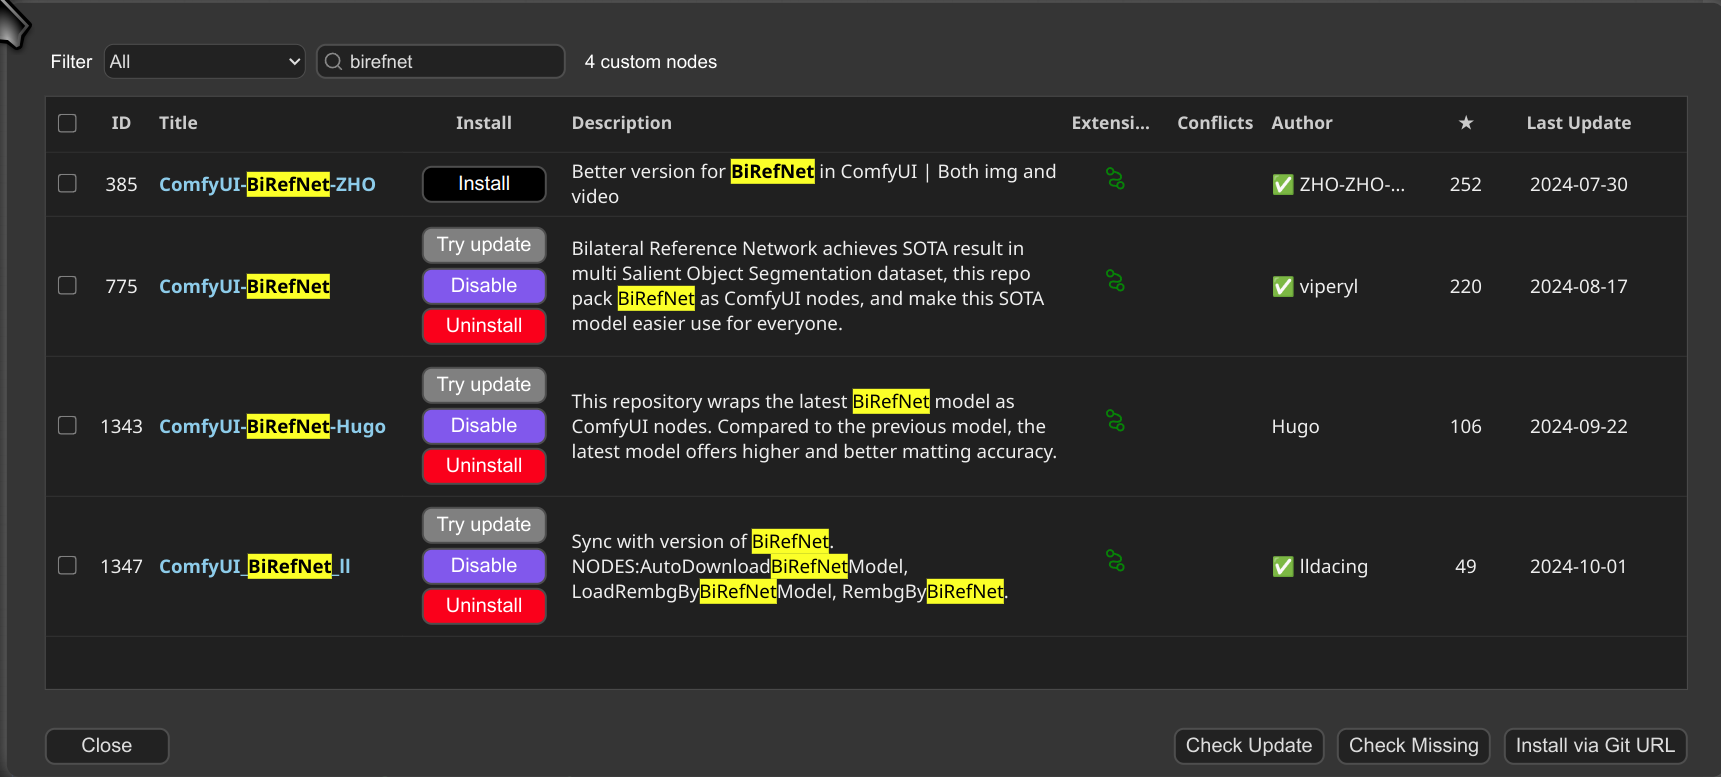Viewport: 1721px width, 777px height.
Task: Tick the checkbox for node ID 385
Action: click(67, 184)
